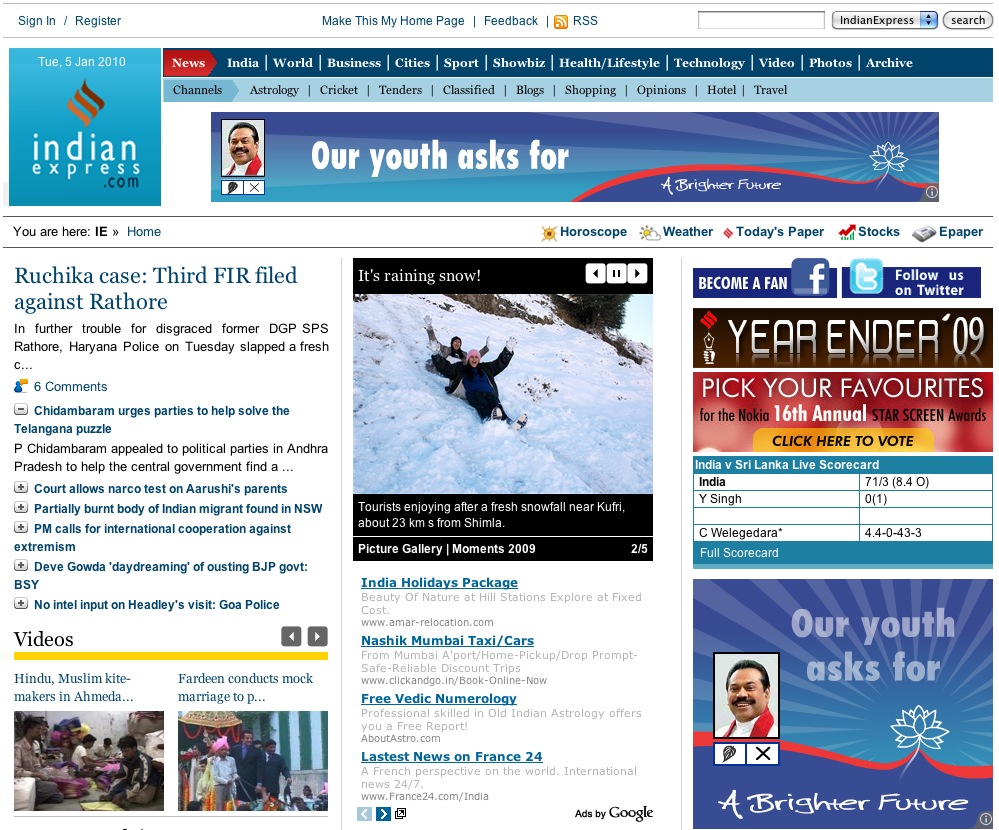The image size is (999, 830).
Task: Click the Click Here to Vote button
Action: pyautogui.click(x=843, y=441)
